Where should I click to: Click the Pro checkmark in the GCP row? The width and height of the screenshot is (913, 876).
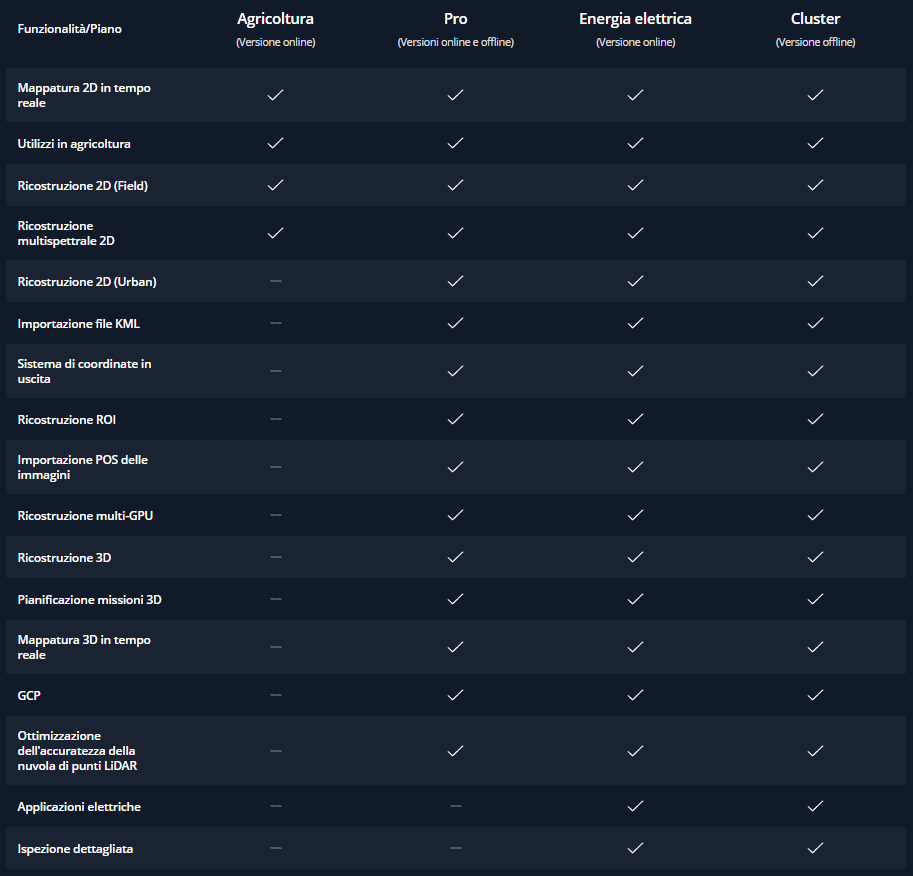pyautogui.click(x=455, y=695)
